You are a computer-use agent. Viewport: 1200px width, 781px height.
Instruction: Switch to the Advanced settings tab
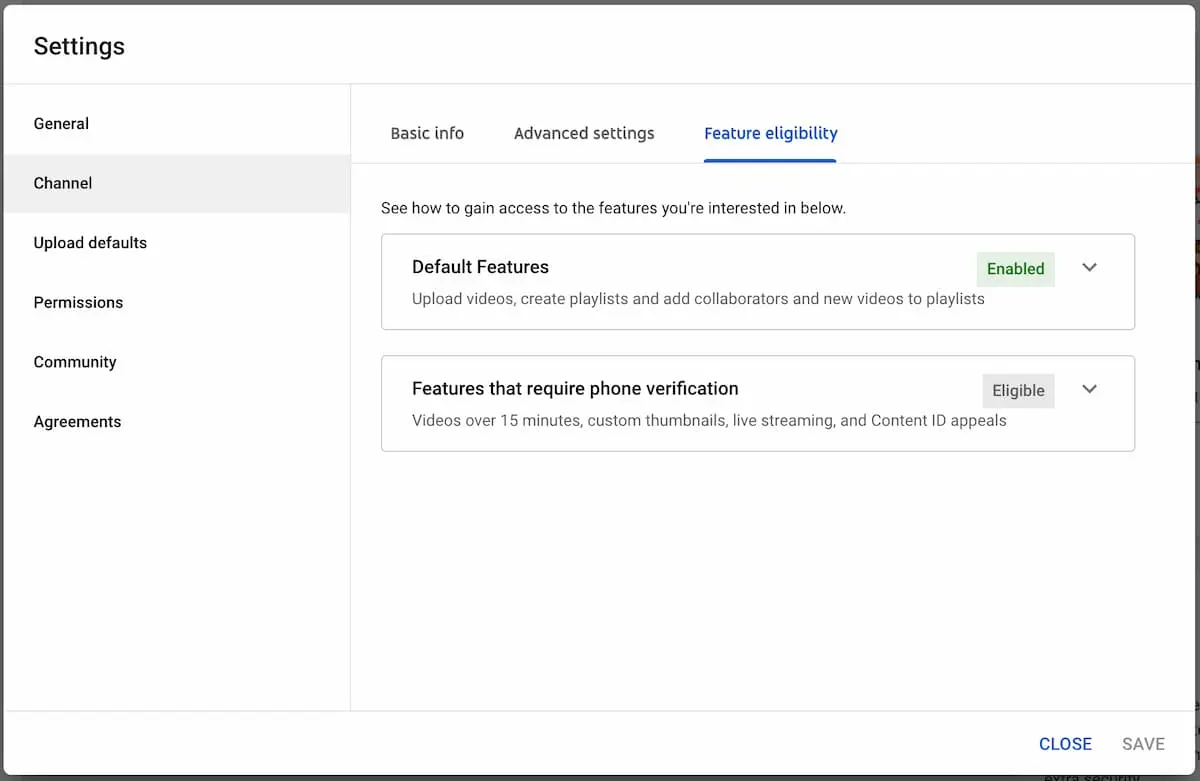pyautogui.click(x=584, y=134)
